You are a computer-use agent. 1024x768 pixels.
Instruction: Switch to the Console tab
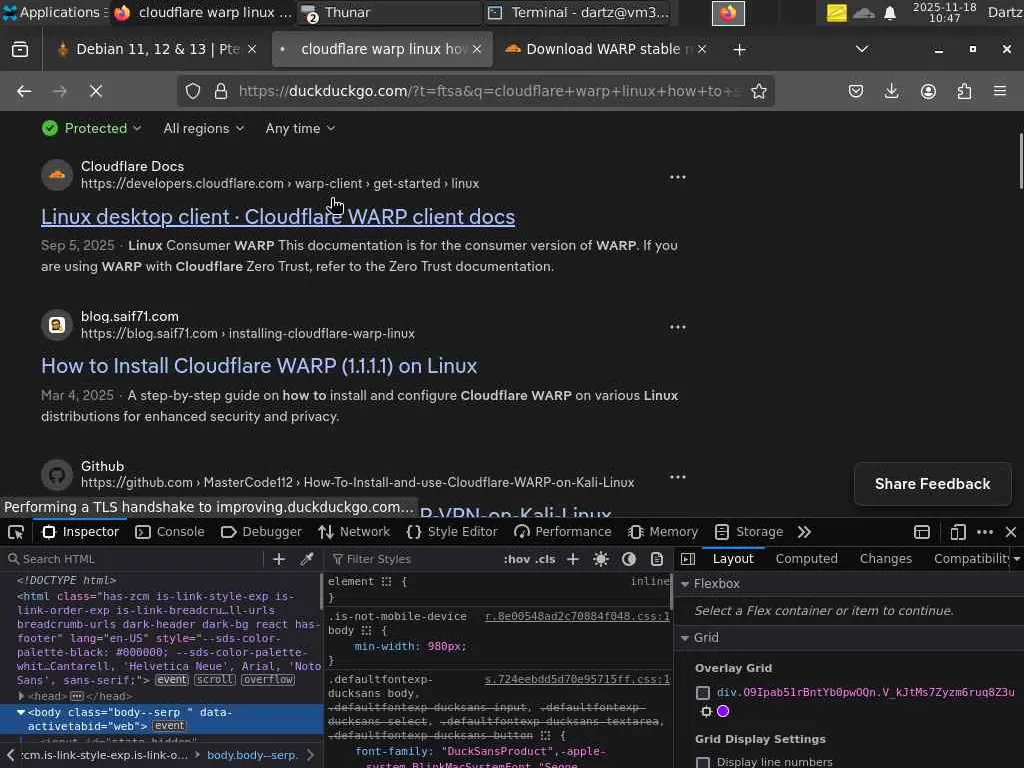pyautogui.click(x=170, y=532)
